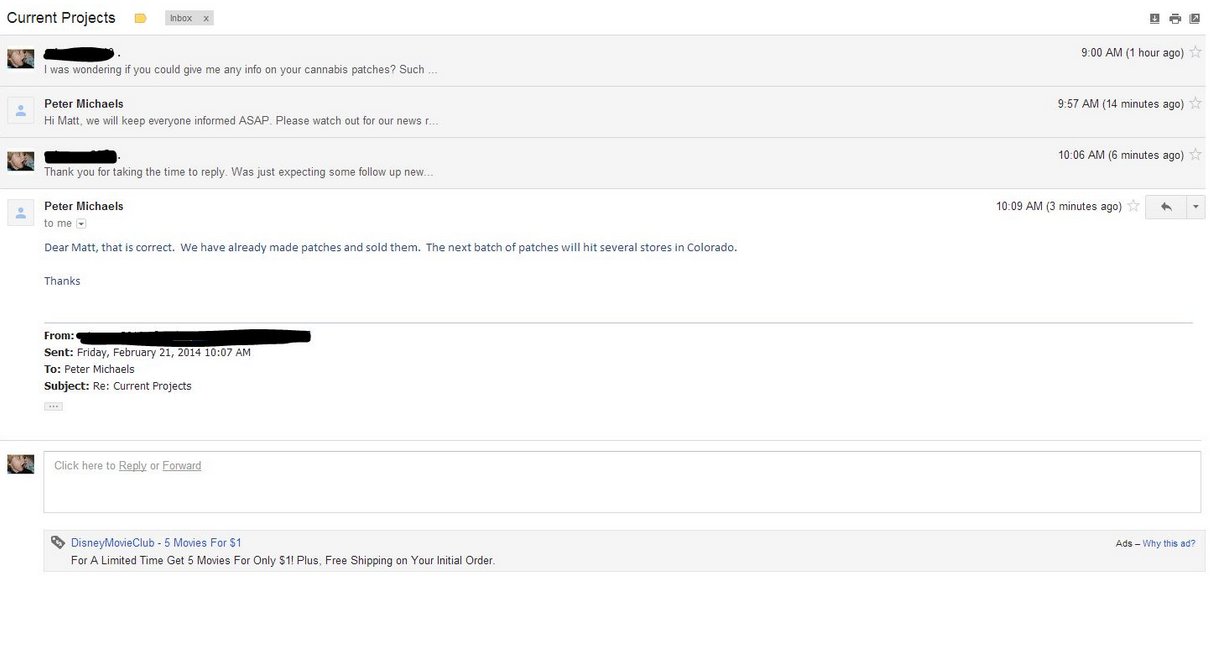The width and height of the screenshot is (1219, 659).
Task: Click the Reply link in reply box
Action: 132,466
